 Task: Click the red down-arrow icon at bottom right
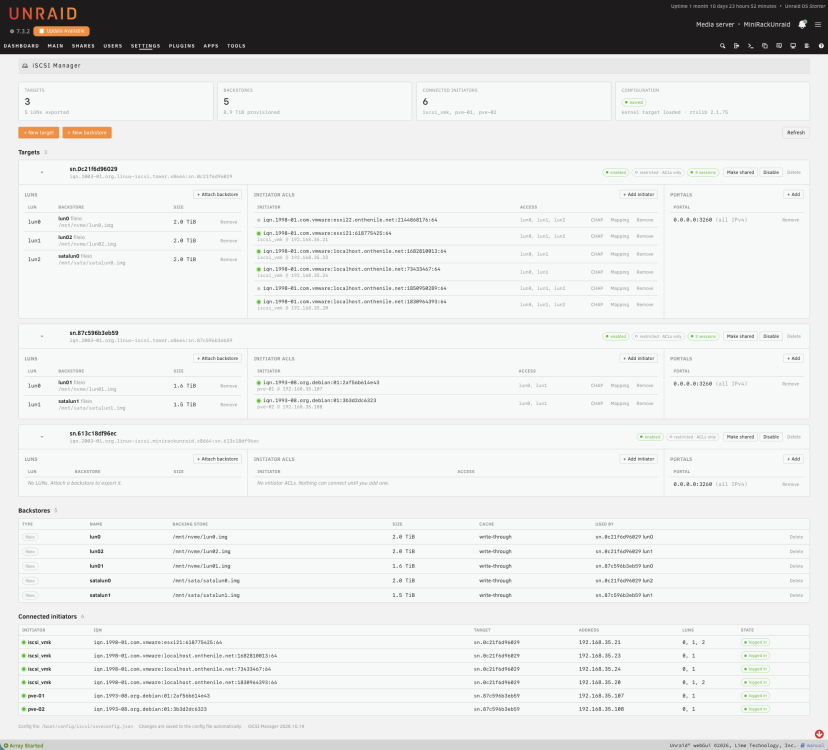(x=819, y=734)
